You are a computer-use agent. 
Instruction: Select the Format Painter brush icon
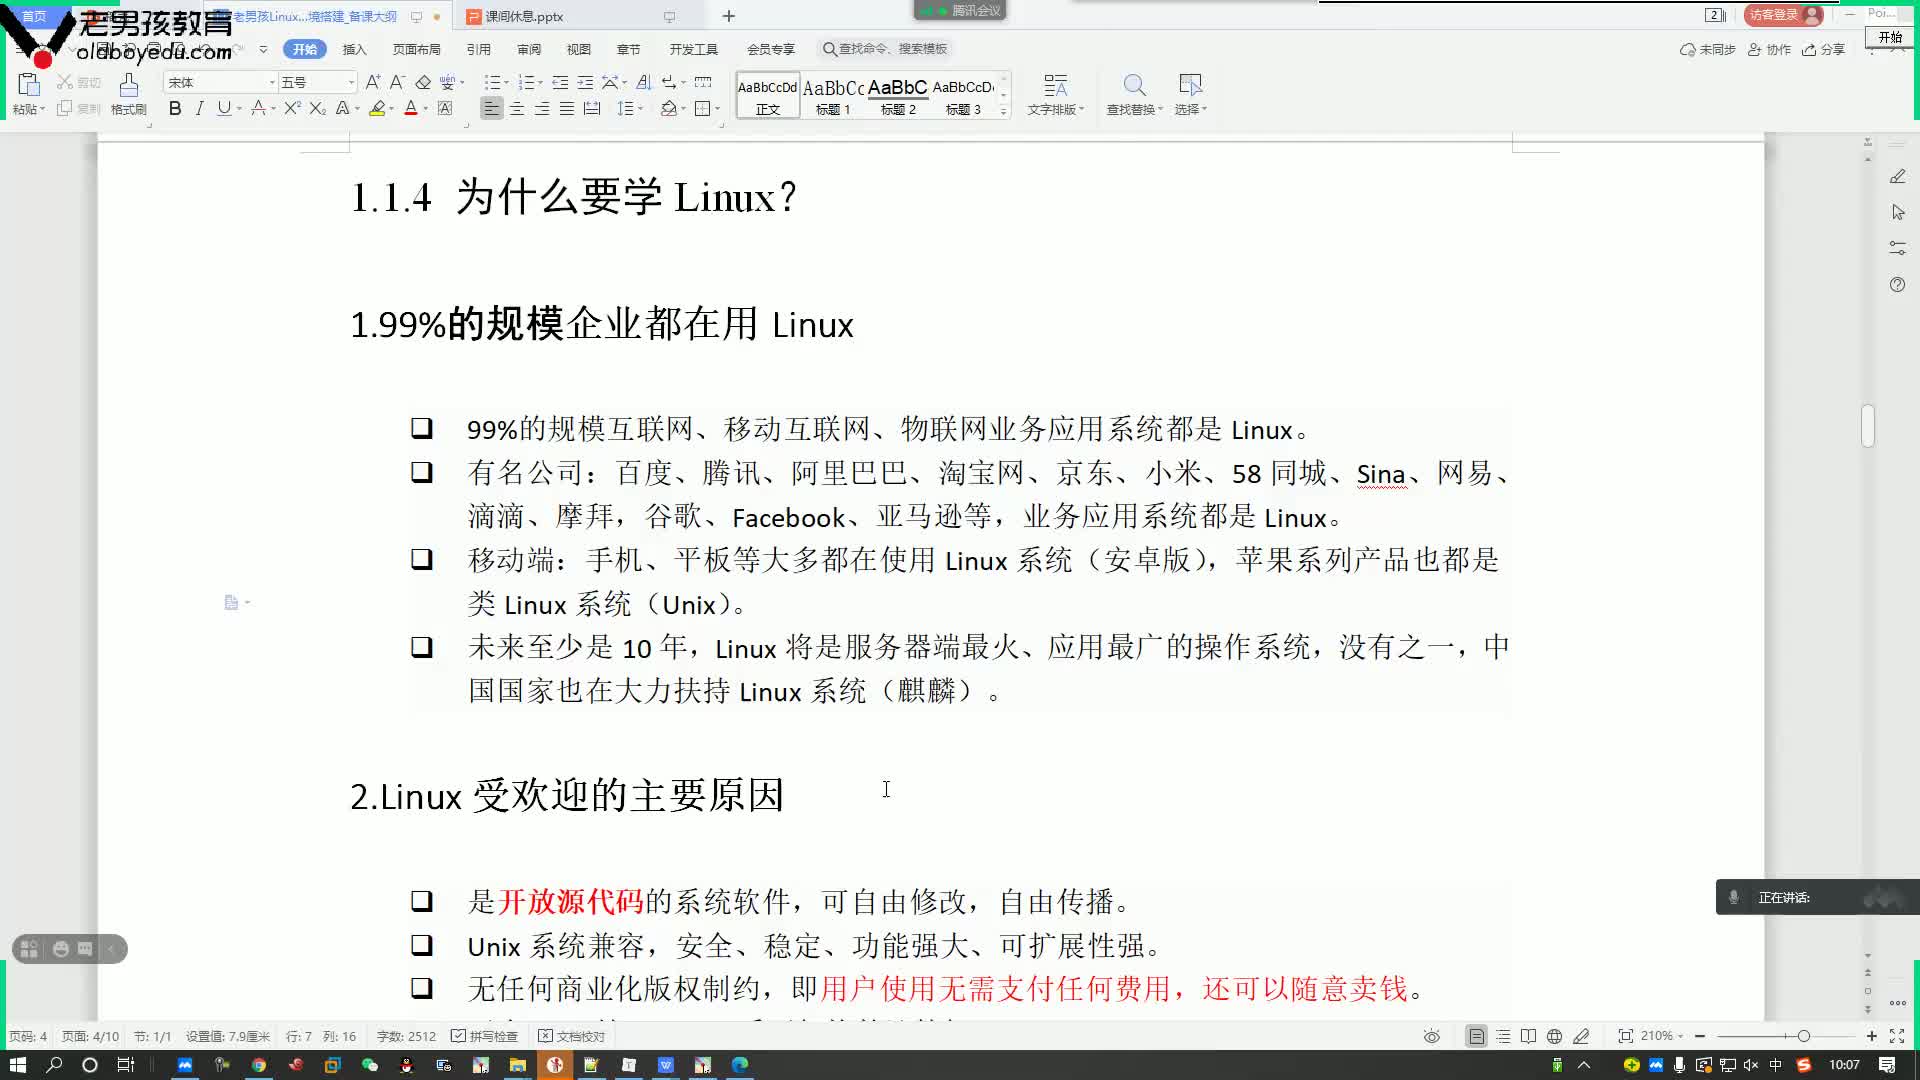click(x=128, y=86)
